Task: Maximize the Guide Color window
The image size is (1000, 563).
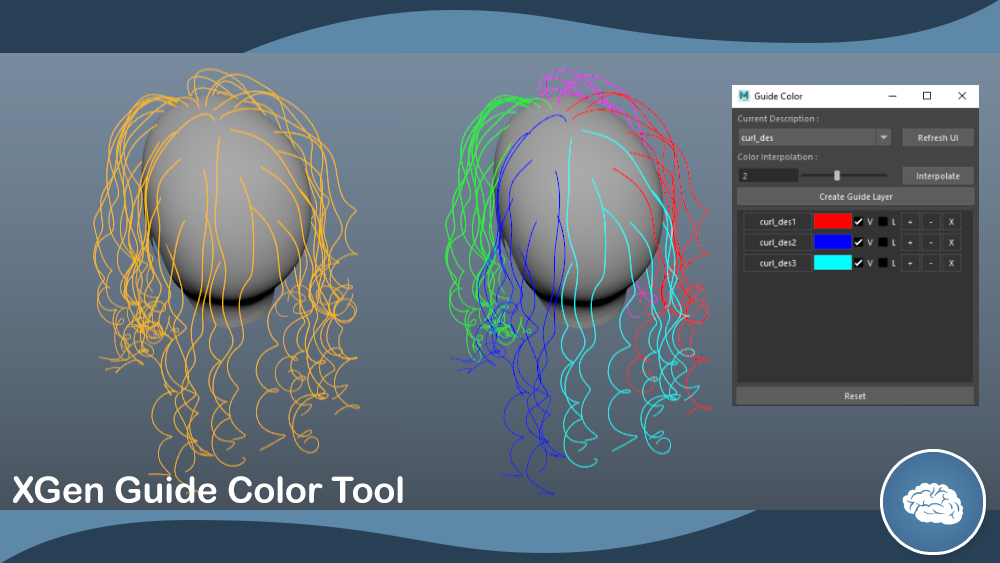Action: [927, 96]
